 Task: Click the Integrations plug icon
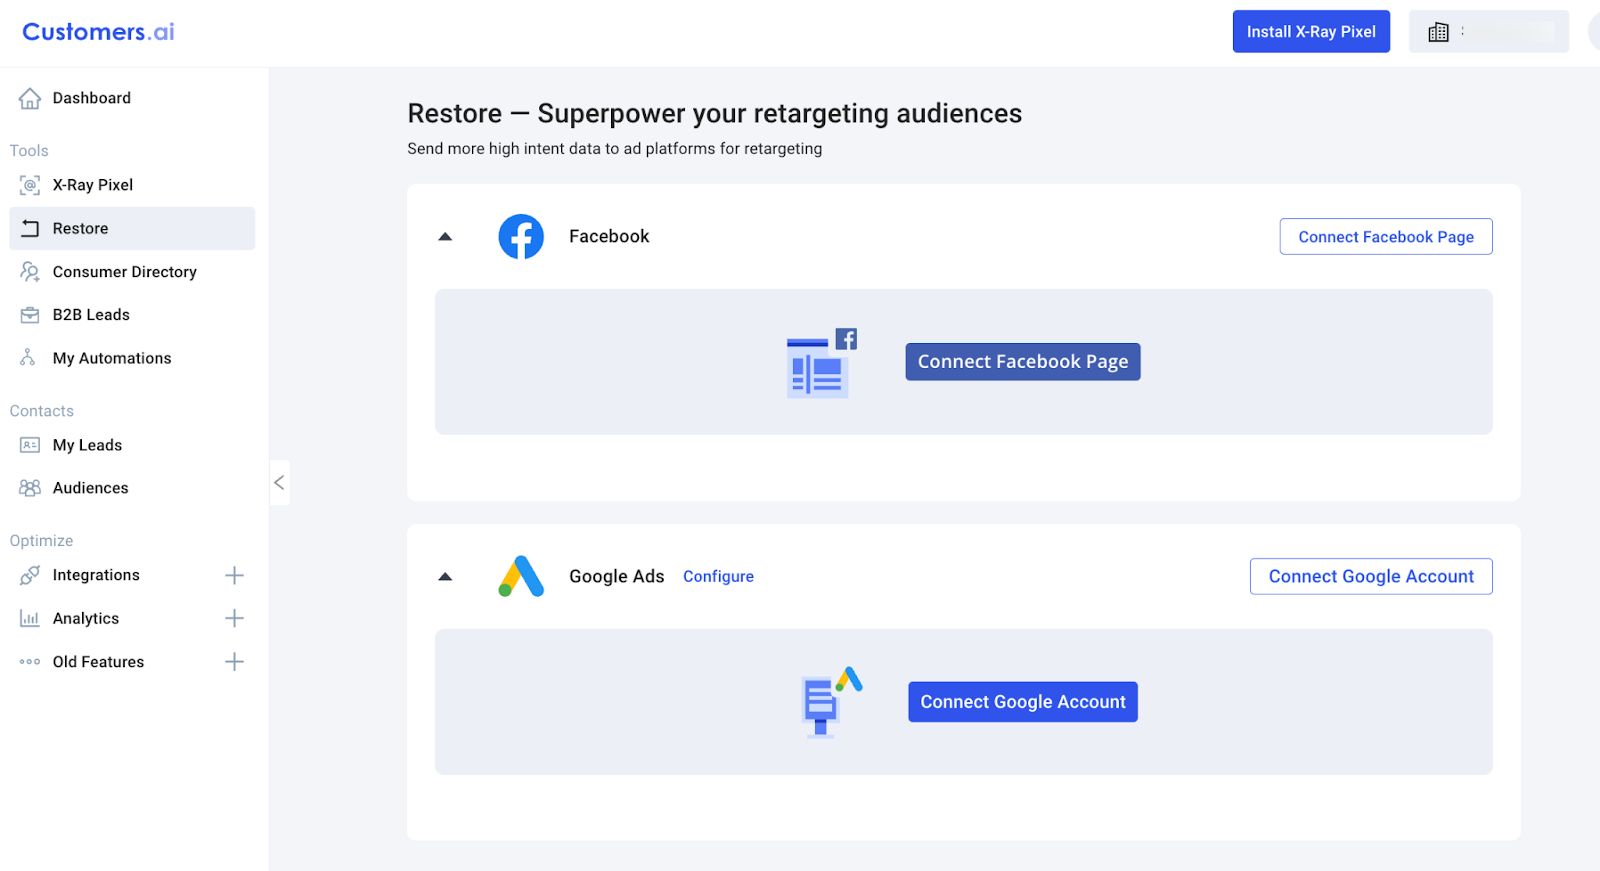[30, 575]
